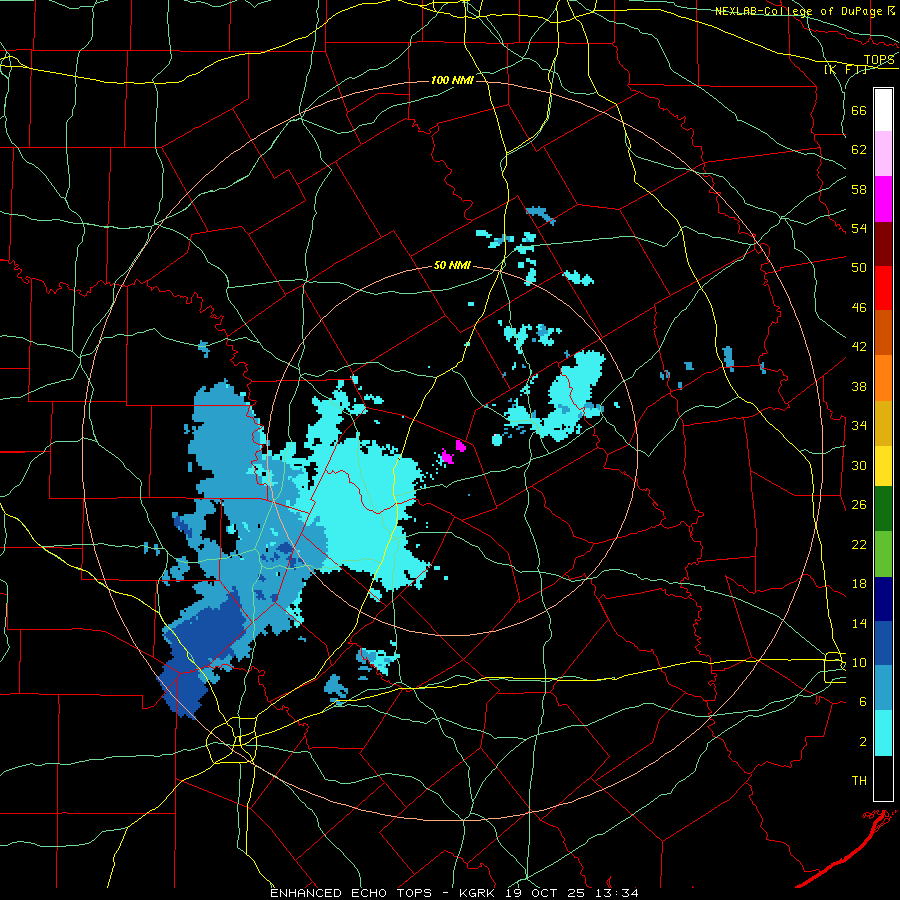Viewport: 900px width, 900px height.
Task: Click the legend value "62"
Action: [859, 150]
